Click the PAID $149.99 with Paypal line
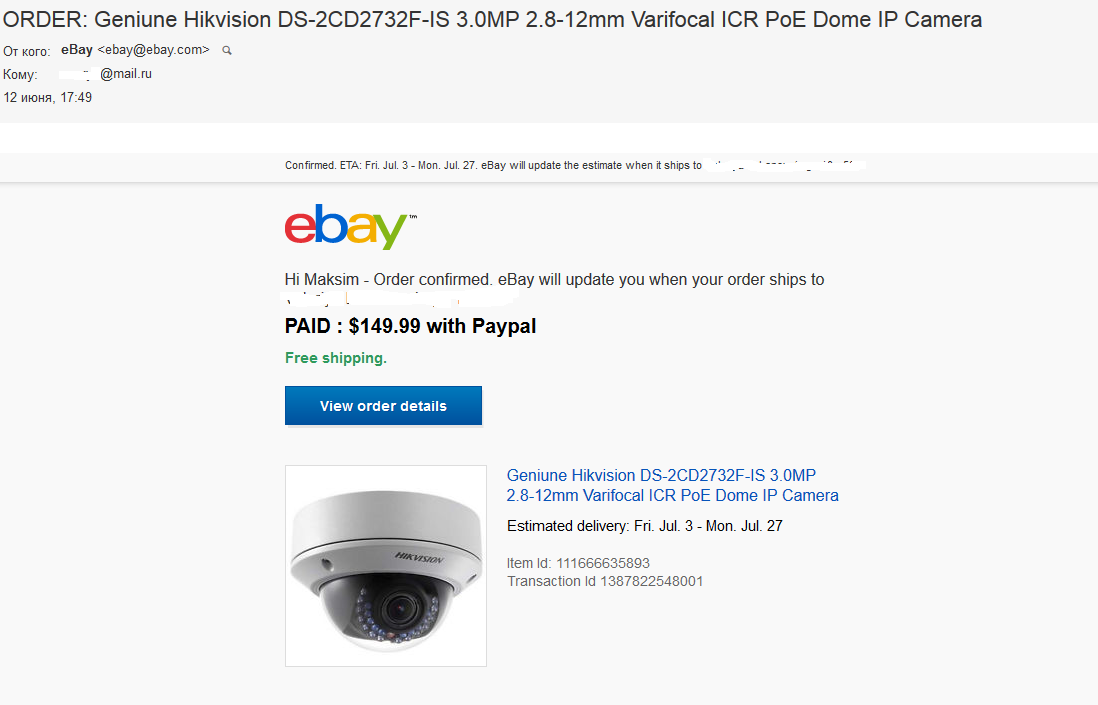This screenshot has height=705, width=1098. [x=410, y=326]
